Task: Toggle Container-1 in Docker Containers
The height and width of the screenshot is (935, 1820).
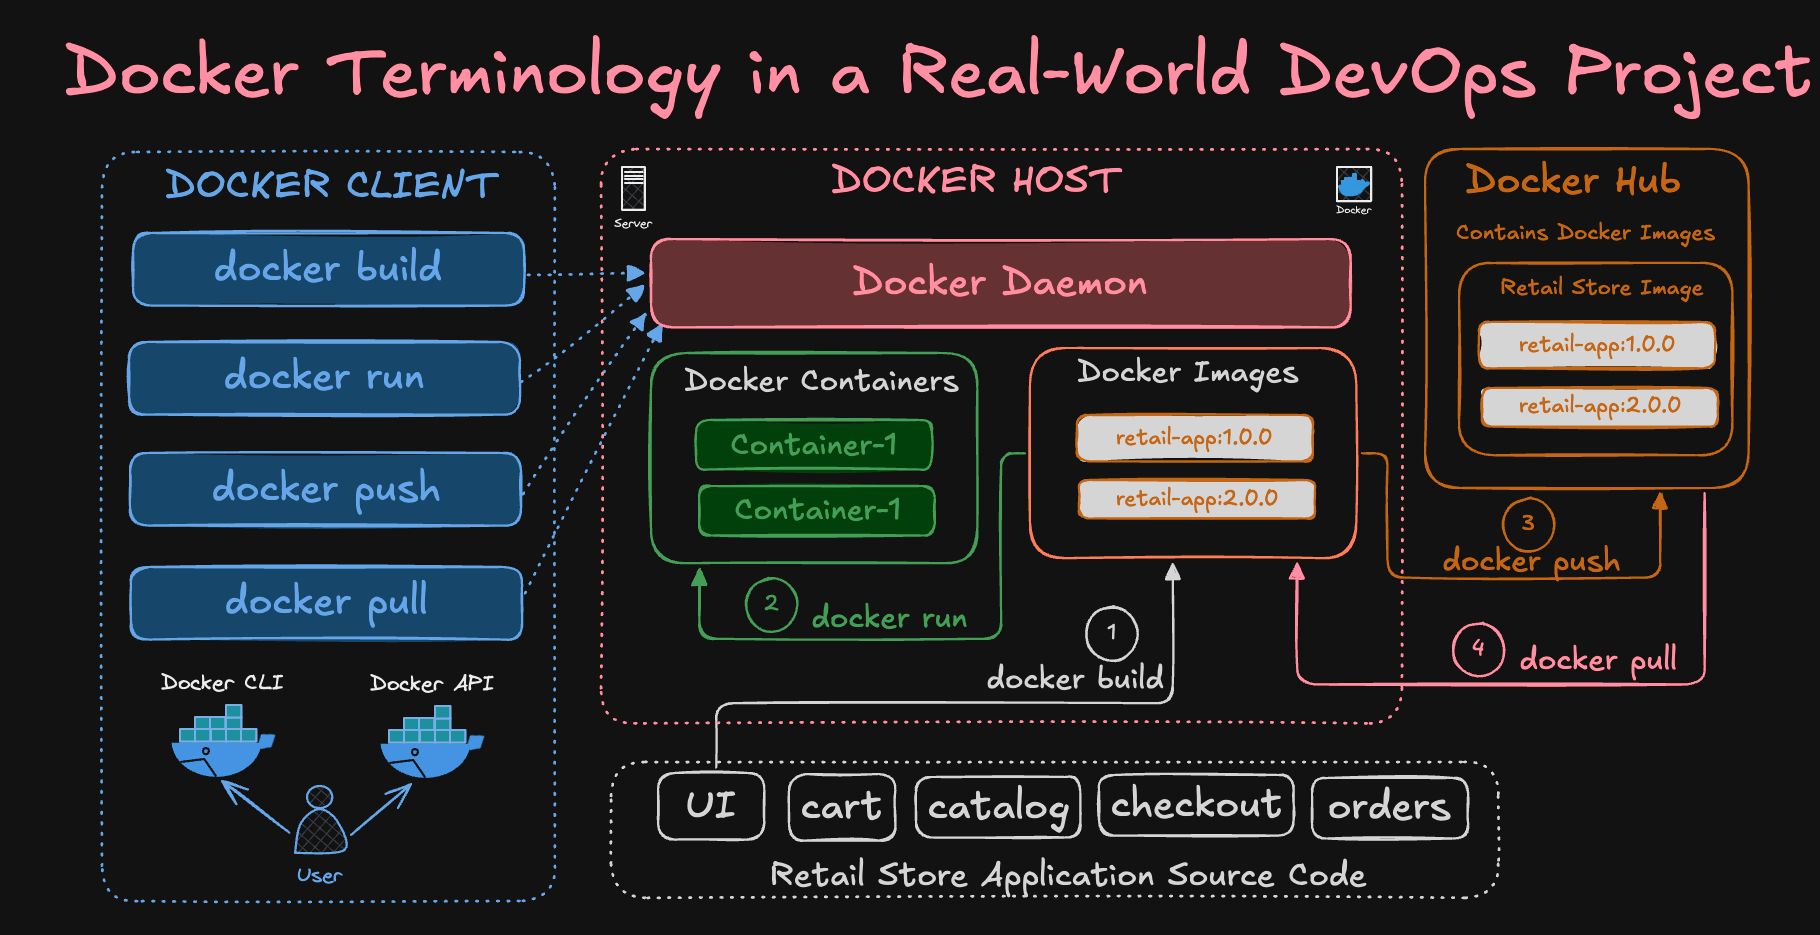Action: click(813, 444)
